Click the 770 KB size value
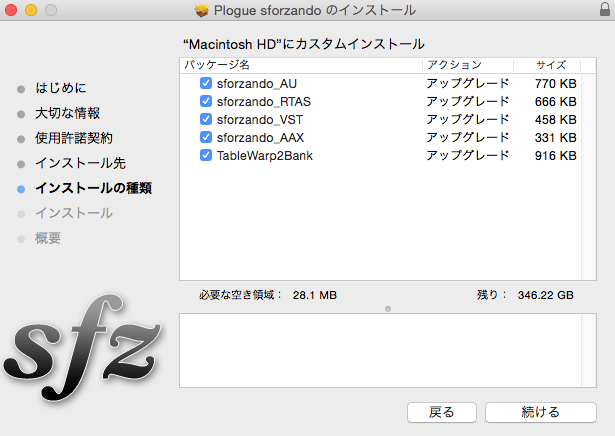The image size is (615, 436). coord(555,84)
